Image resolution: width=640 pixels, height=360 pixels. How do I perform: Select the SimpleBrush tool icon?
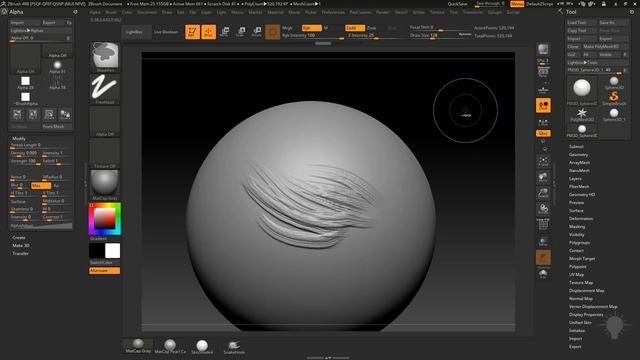(614, 98)
